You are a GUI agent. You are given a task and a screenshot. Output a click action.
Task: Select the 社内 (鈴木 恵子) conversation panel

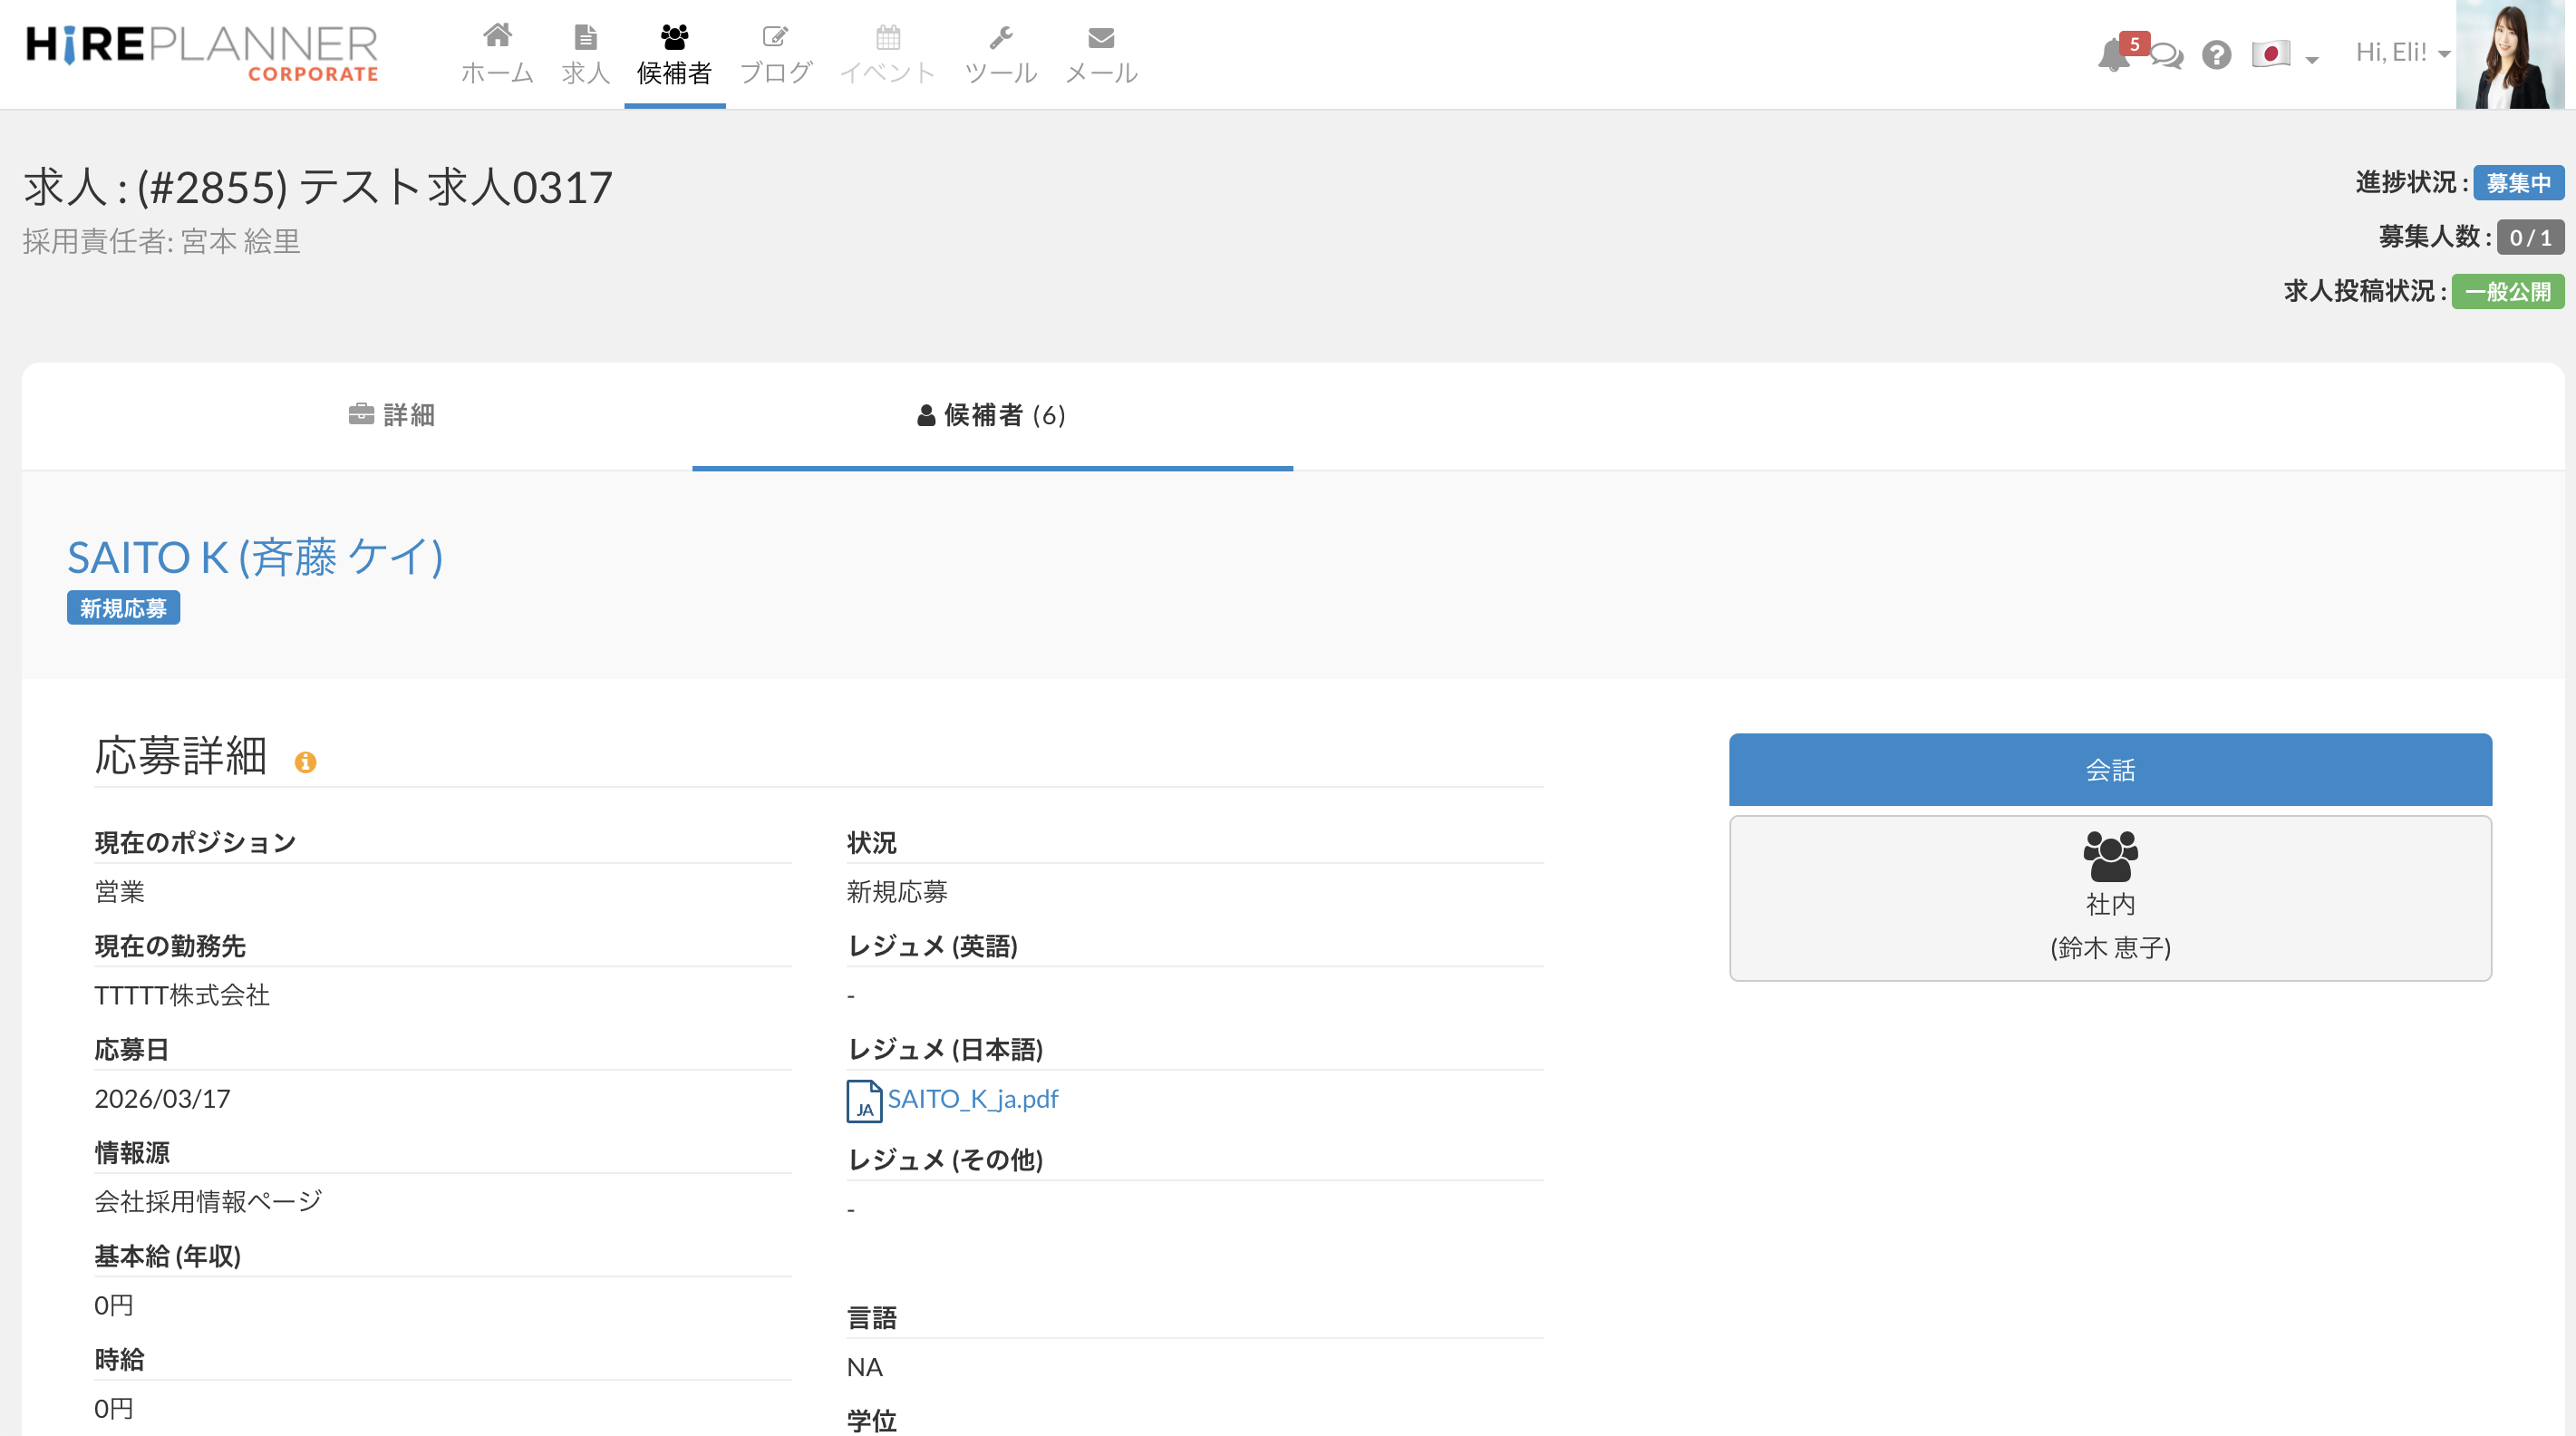(2109, 897)
